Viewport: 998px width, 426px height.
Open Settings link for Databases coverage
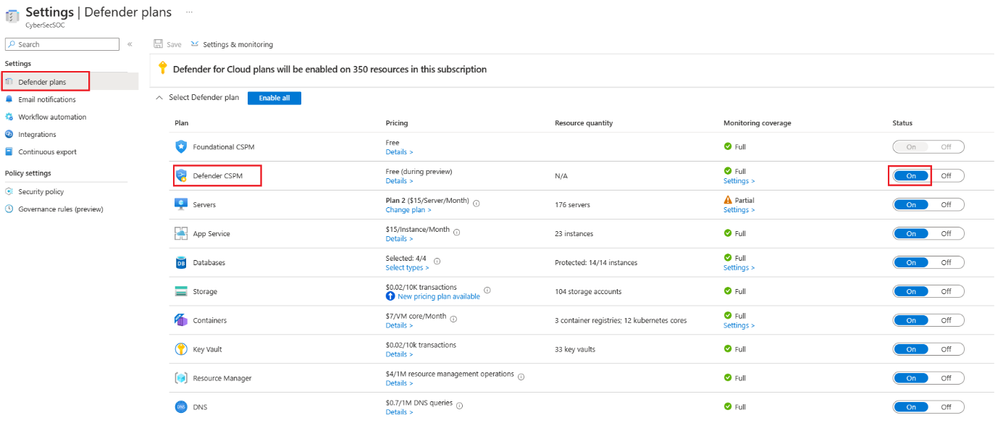[739, 268]
